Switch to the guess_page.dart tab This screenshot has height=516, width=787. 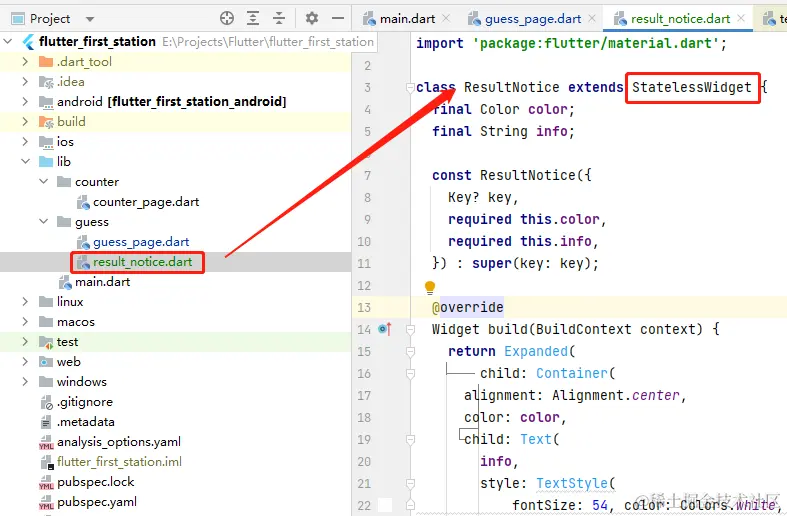point(532,19)
